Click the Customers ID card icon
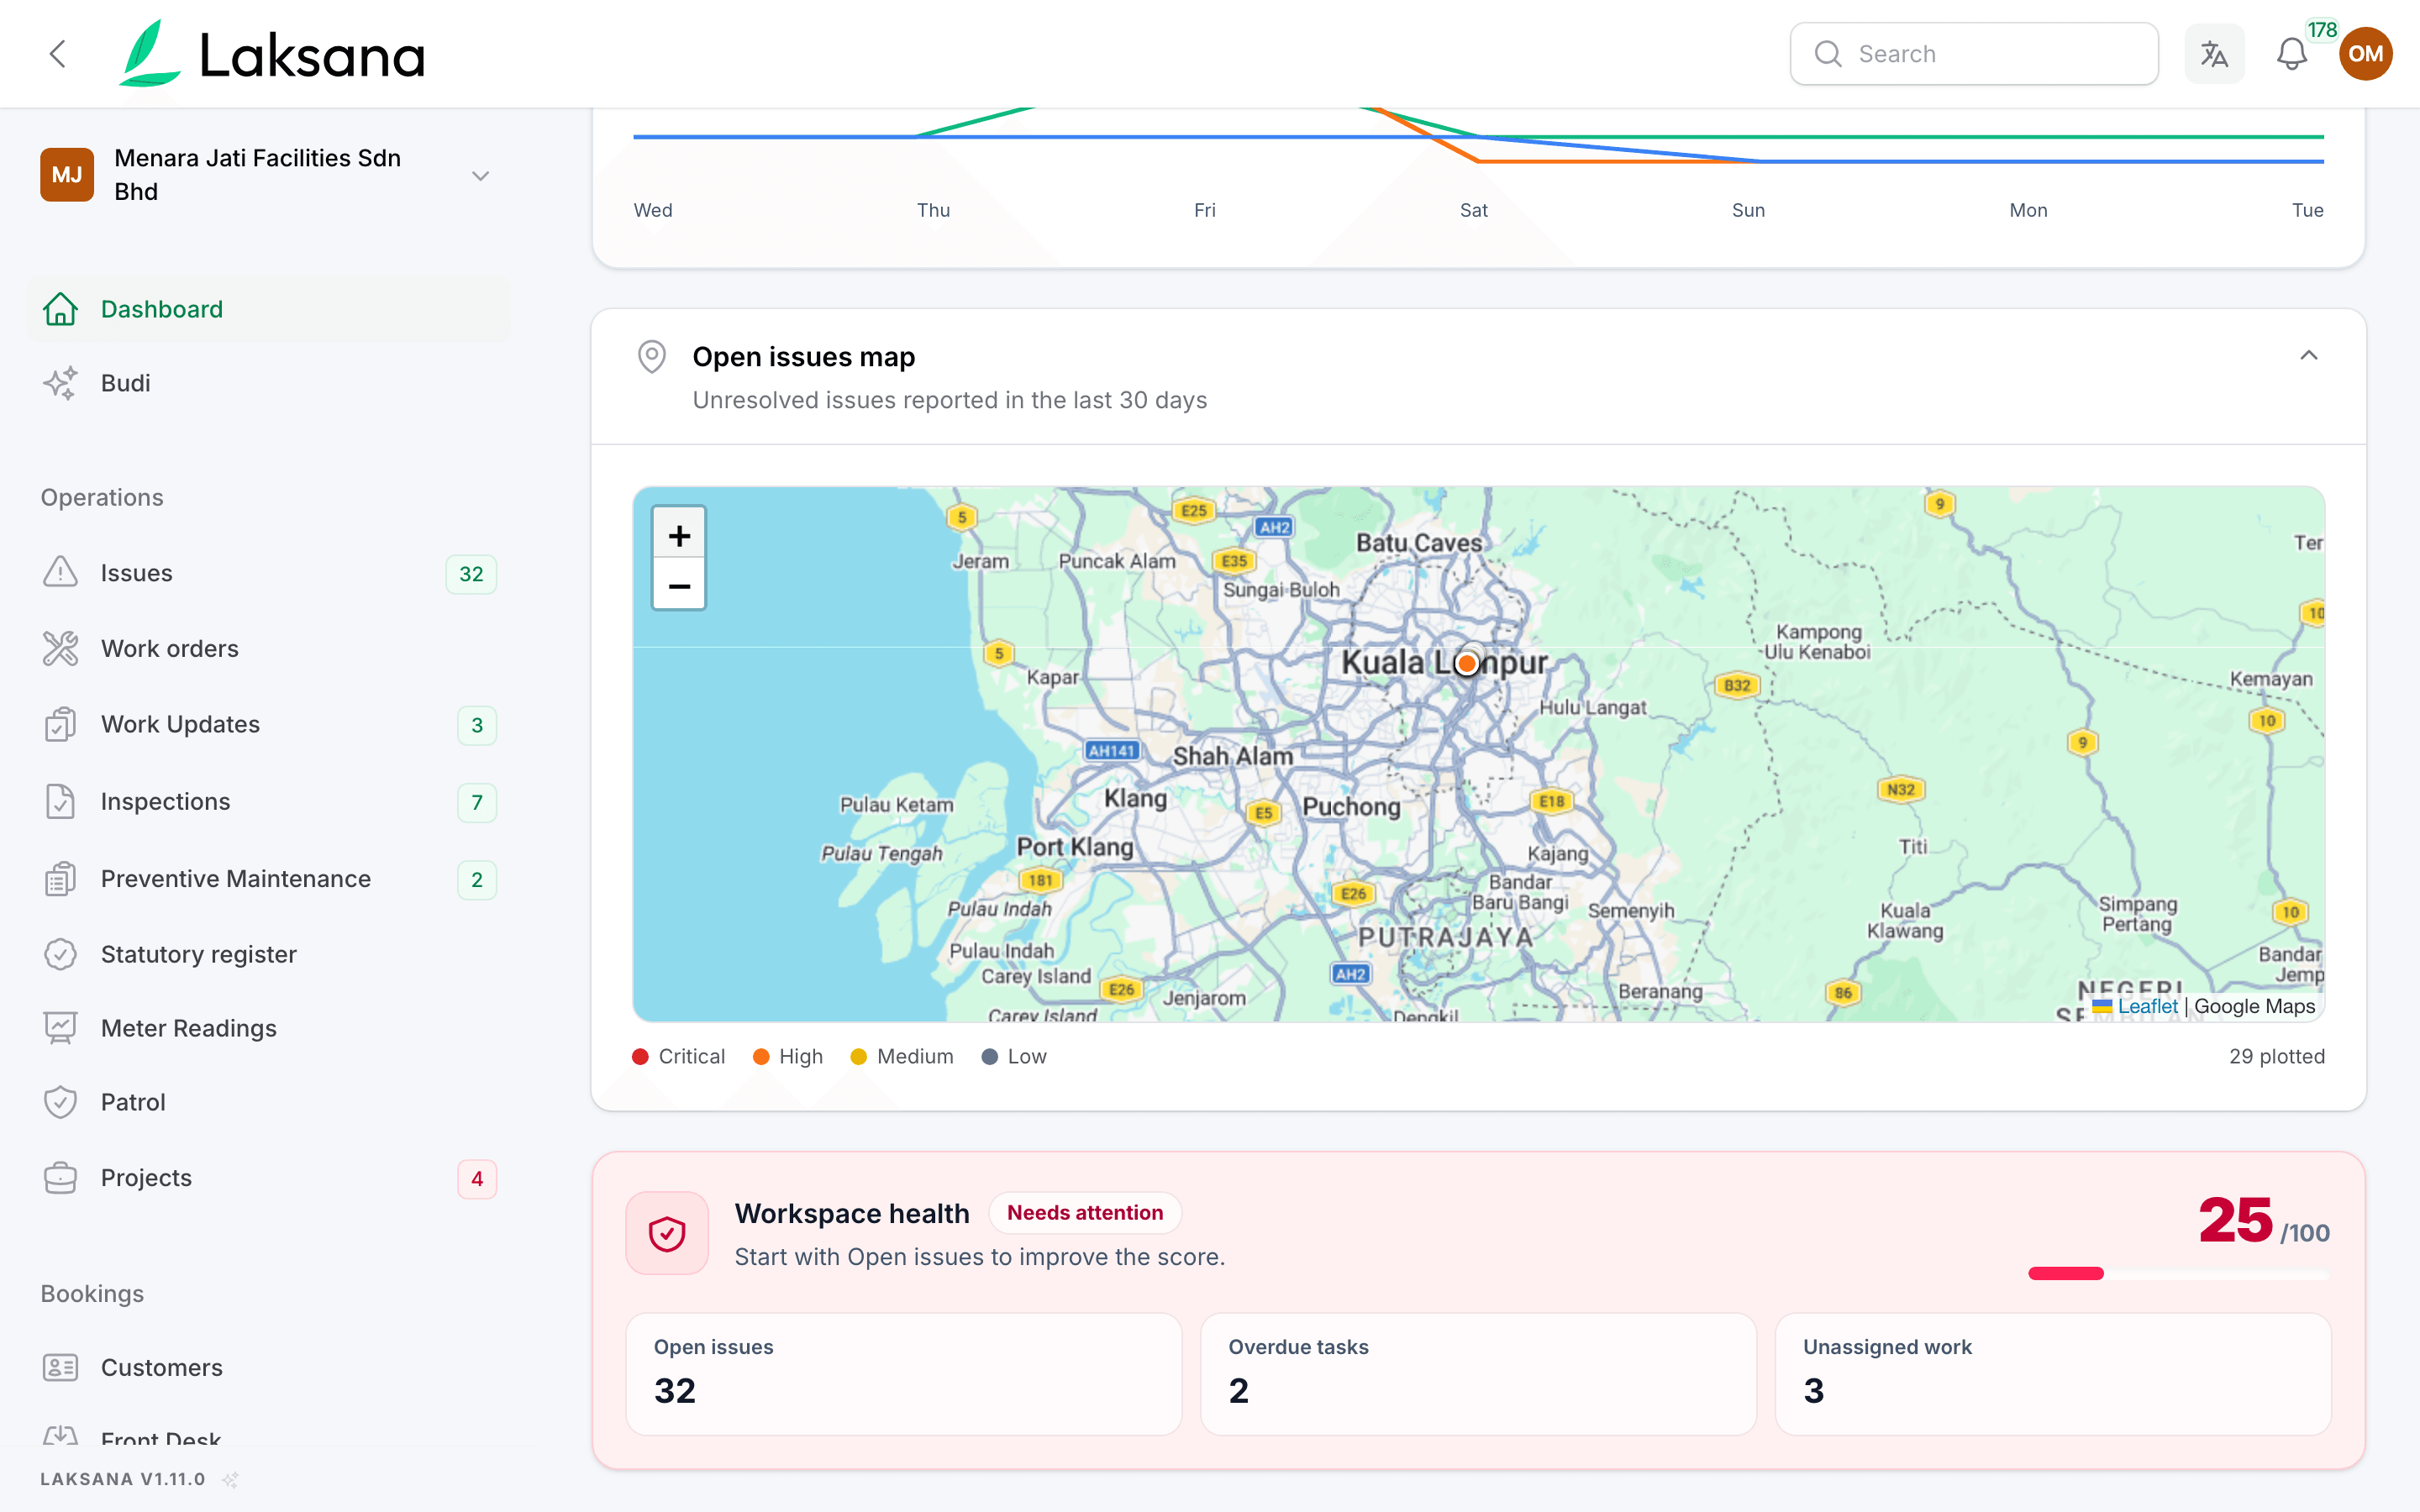Viewport: 2420px width, 1512px height. 60,1367
